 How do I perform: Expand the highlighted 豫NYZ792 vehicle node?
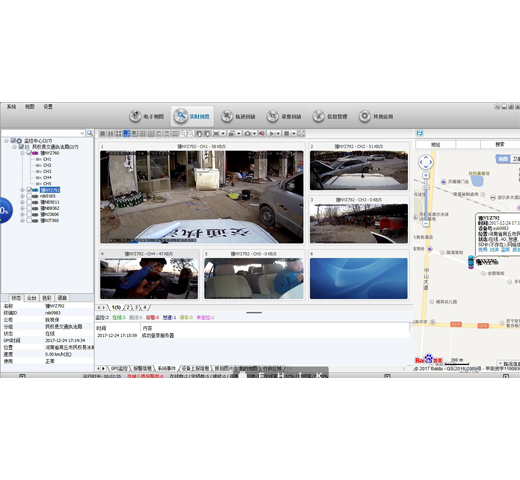click(22, 190)
